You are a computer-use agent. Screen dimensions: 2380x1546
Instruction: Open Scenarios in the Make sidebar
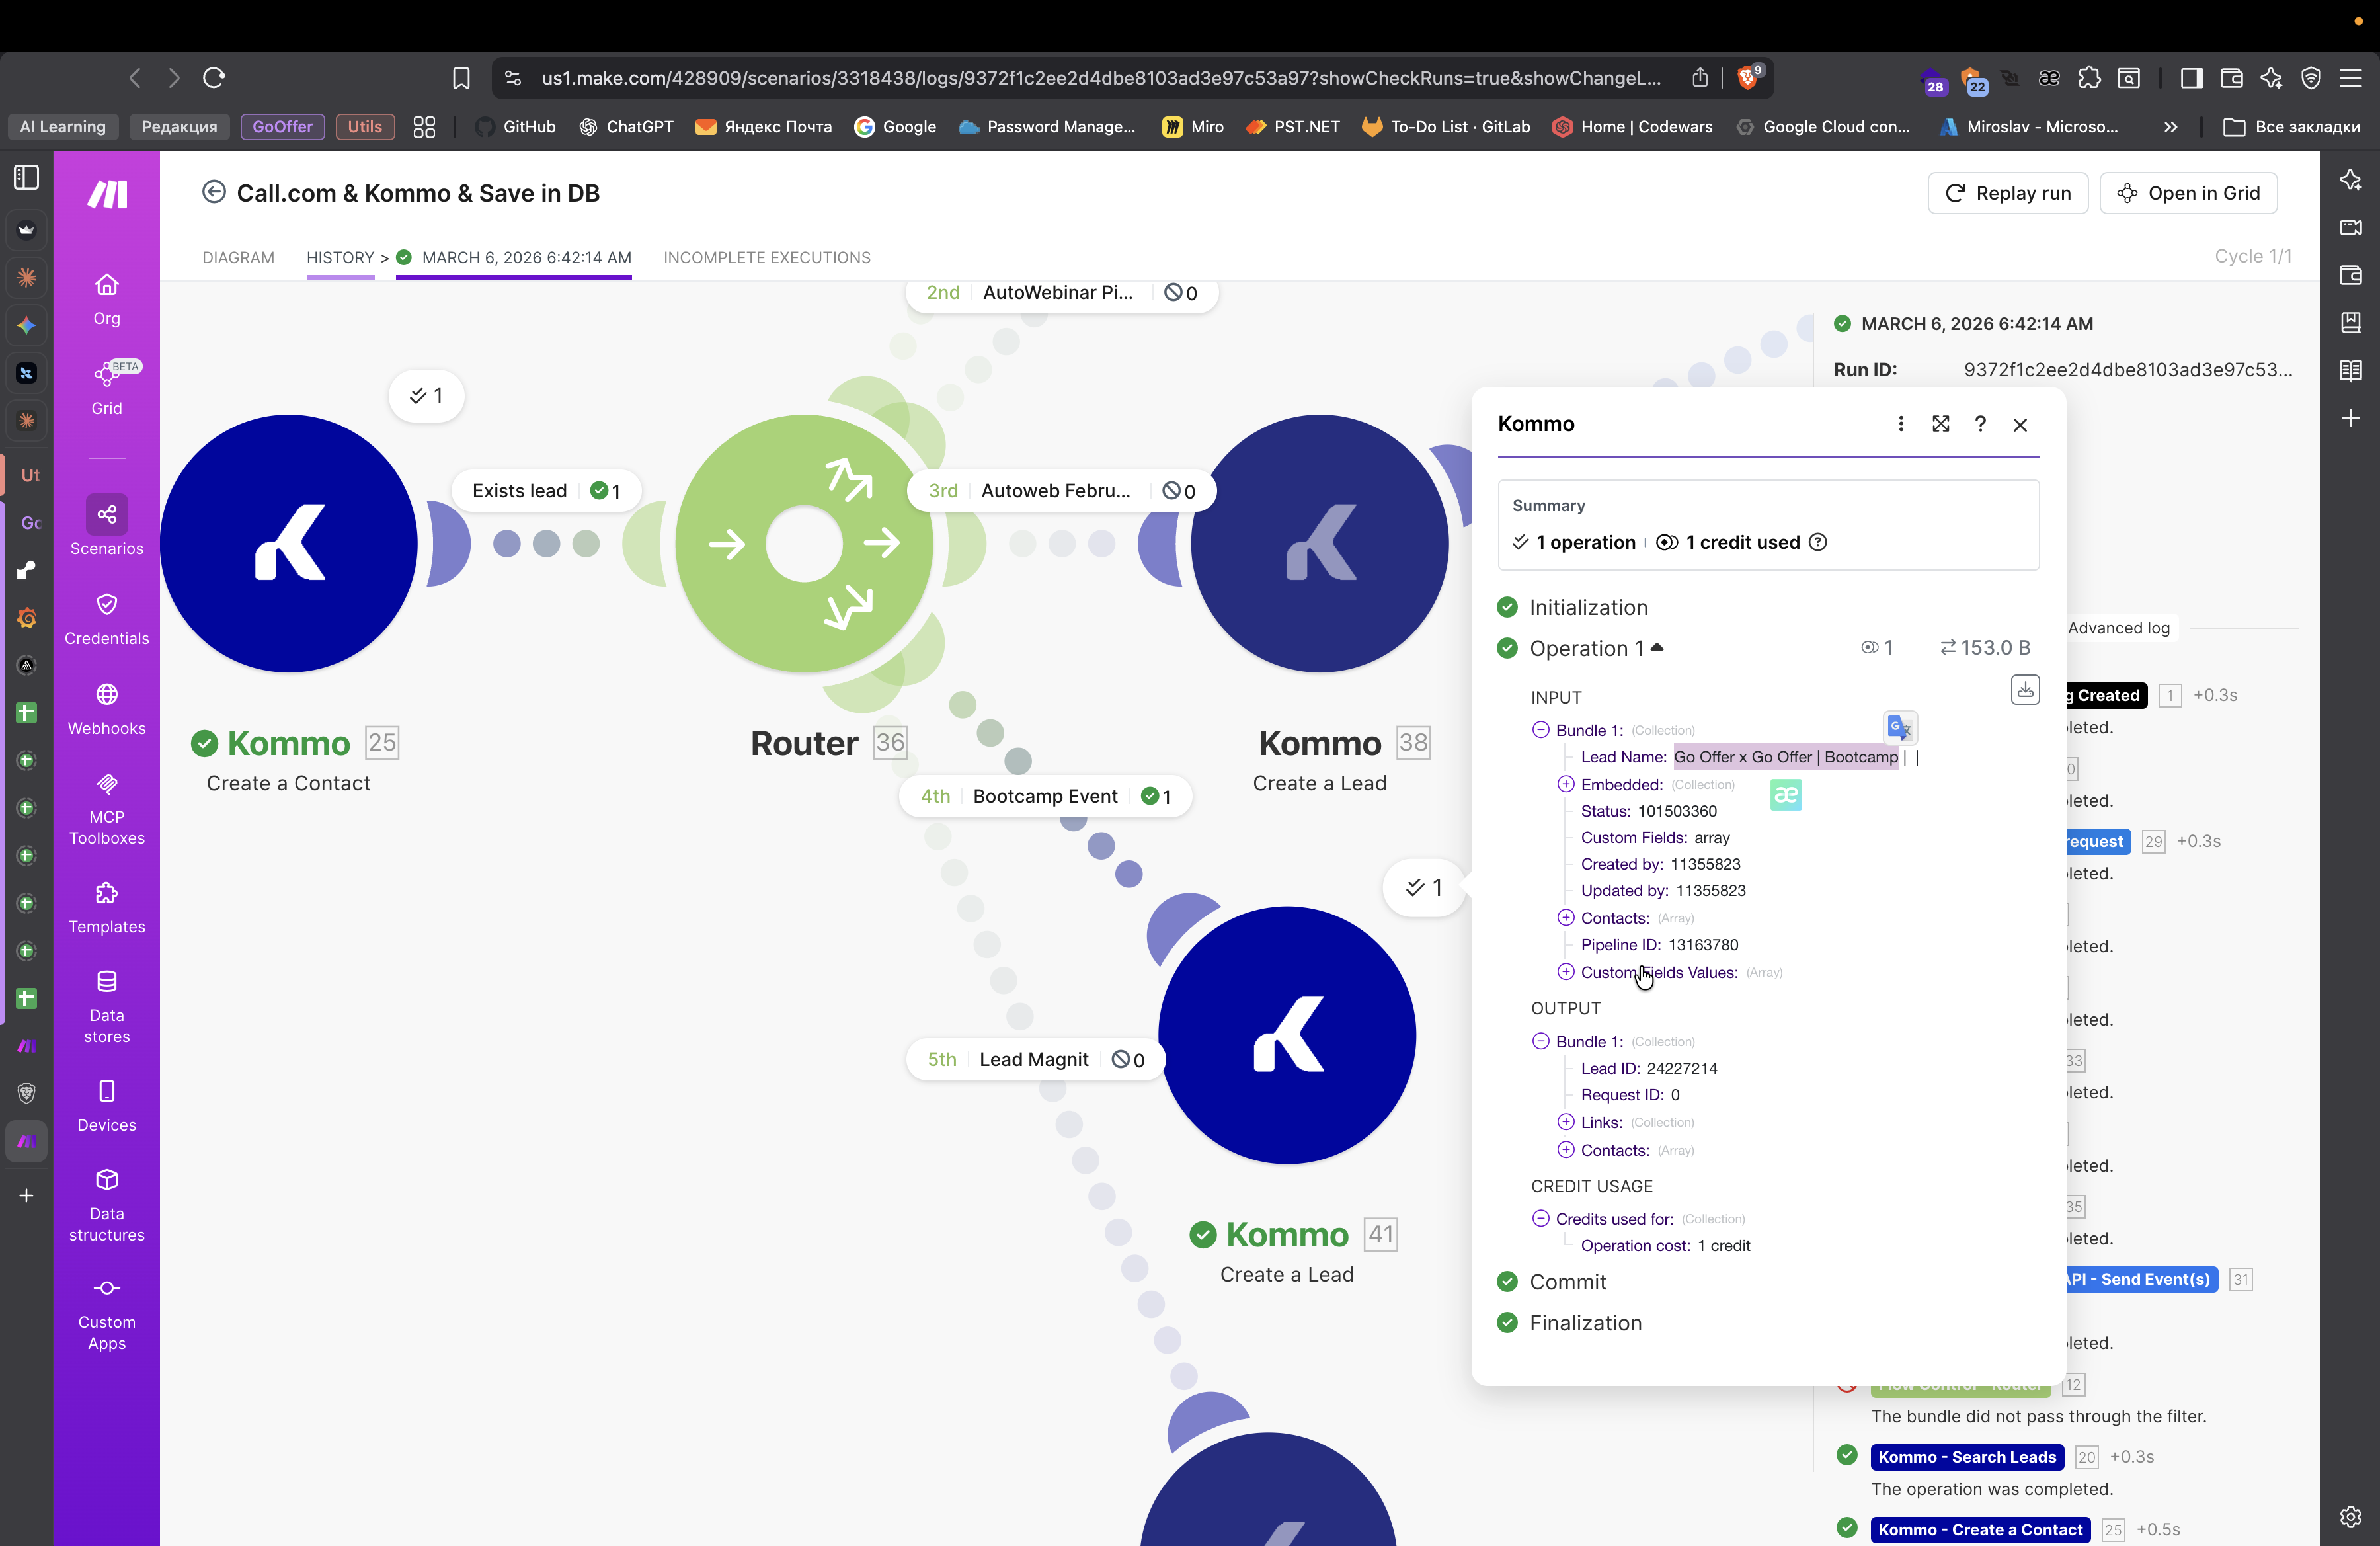point(106,526)
